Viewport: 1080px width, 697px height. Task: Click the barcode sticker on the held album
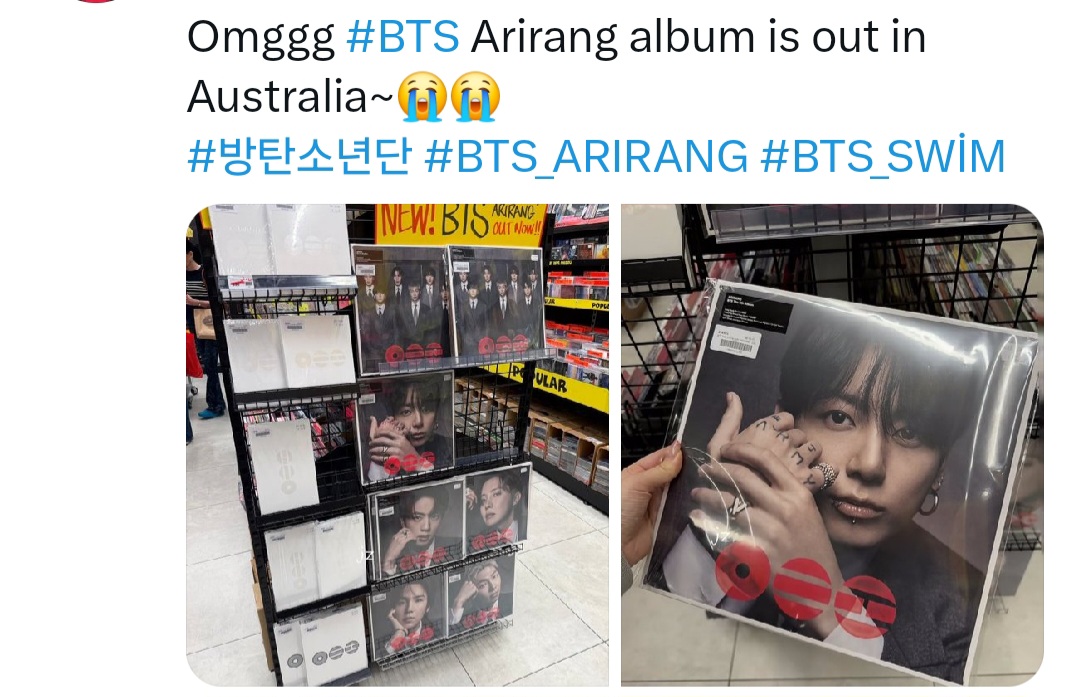point(736,342)
